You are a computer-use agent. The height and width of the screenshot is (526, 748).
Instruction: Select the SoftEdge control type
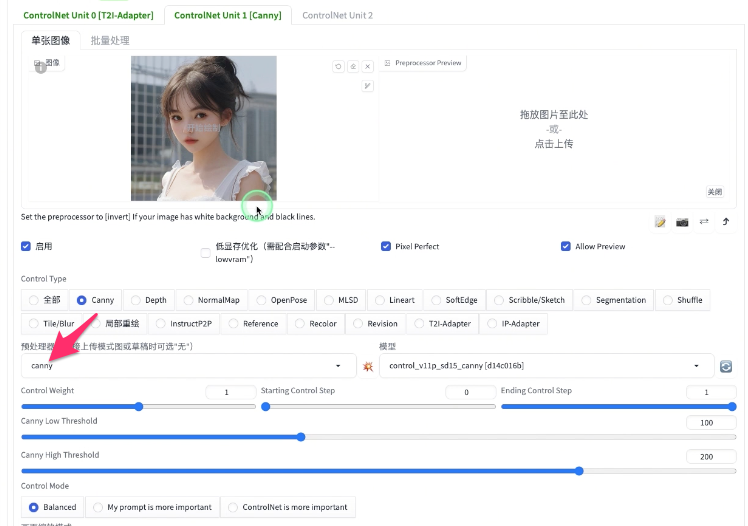455,300
